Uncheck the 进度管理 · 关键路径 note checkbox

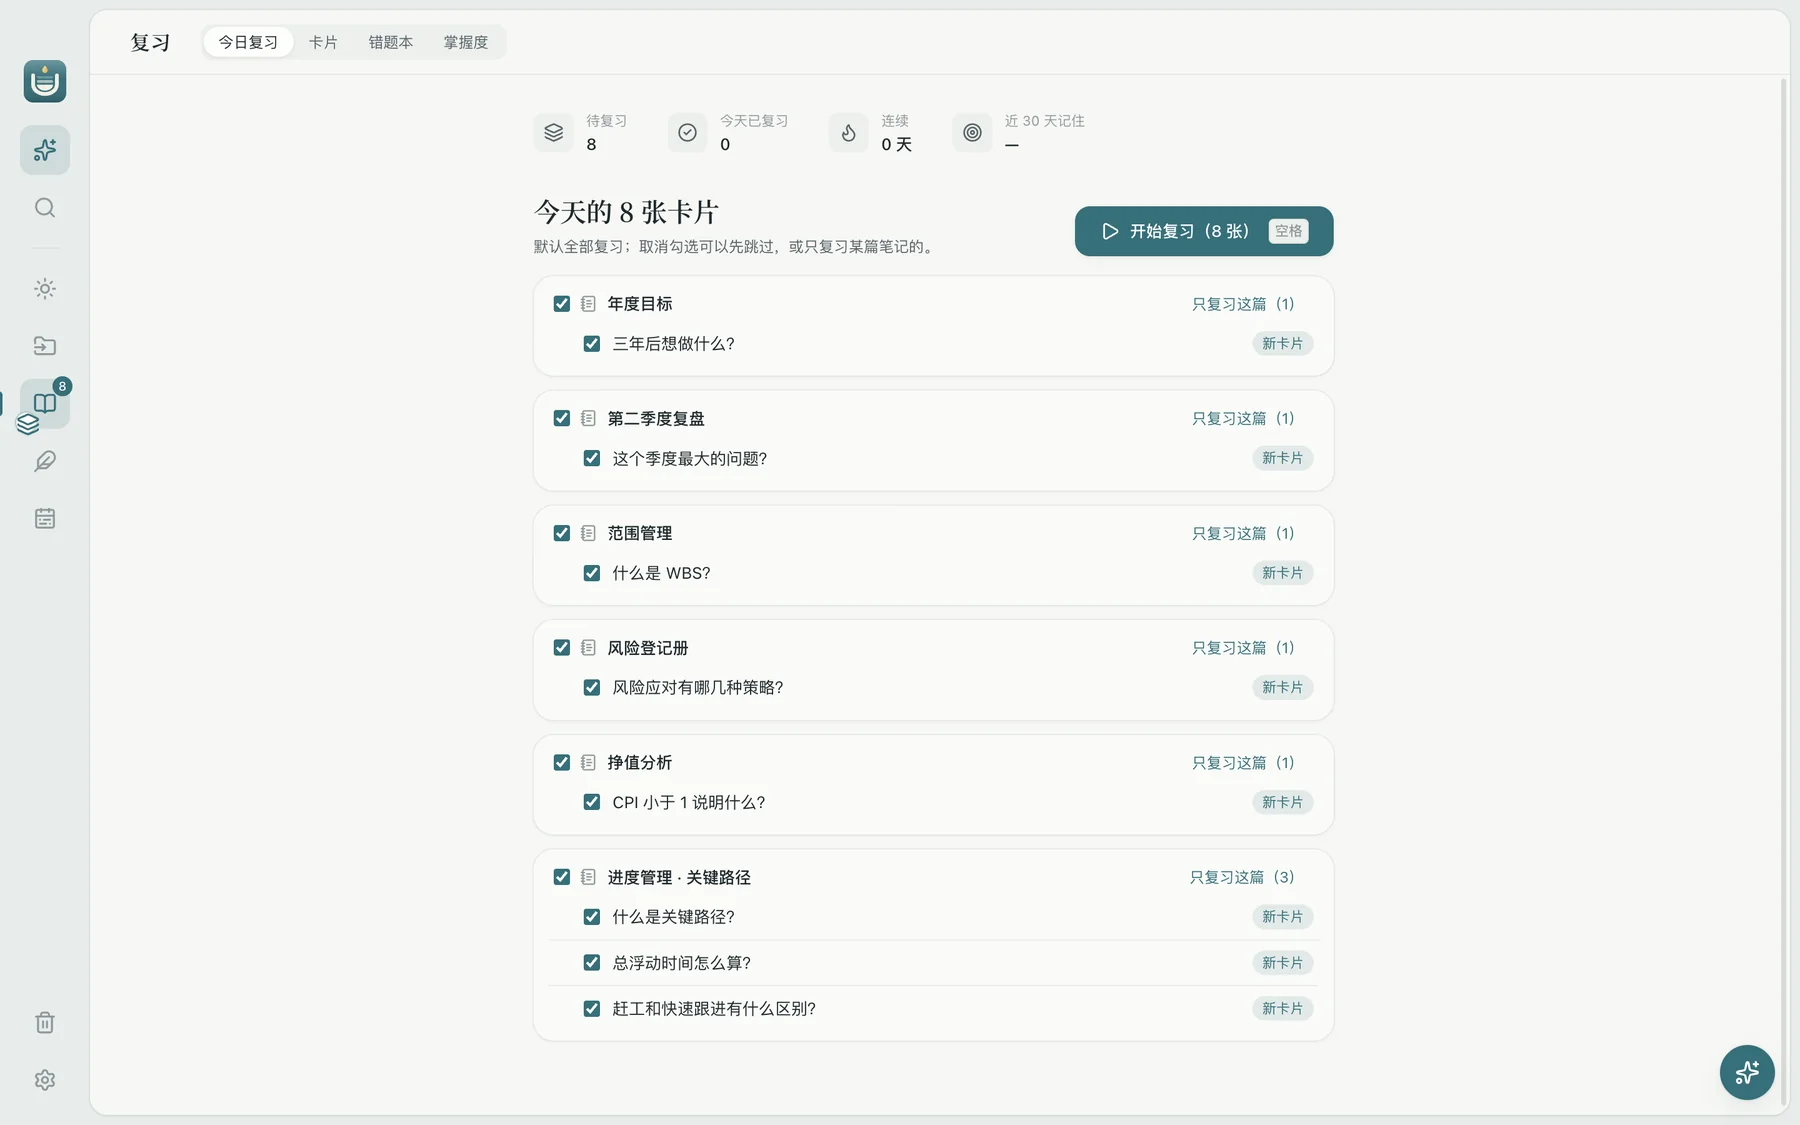[562, 877]
